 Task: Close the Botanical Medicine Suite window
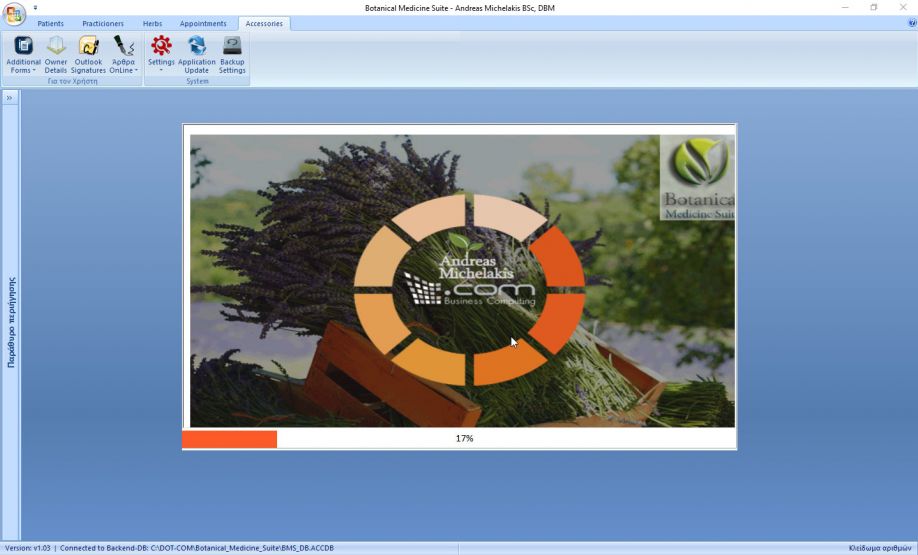903,8
